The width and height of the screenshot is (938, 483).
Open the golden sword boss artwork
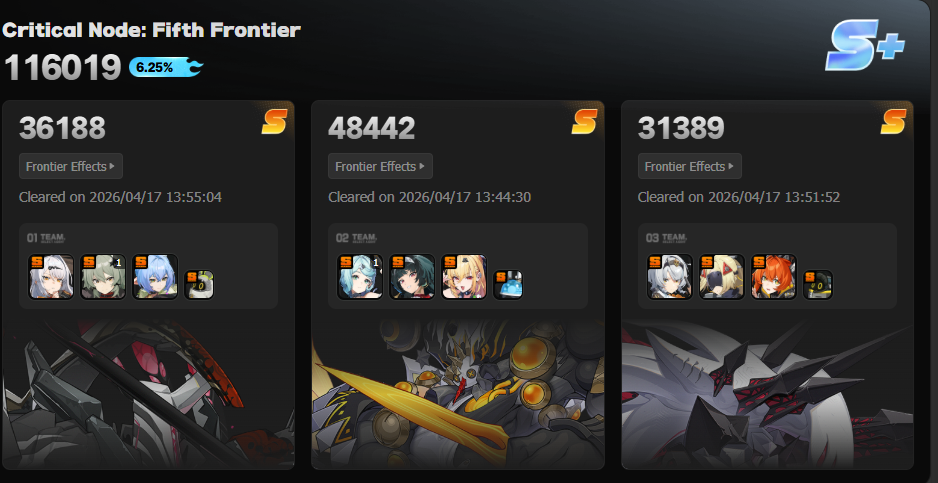[x=458, y=393]
